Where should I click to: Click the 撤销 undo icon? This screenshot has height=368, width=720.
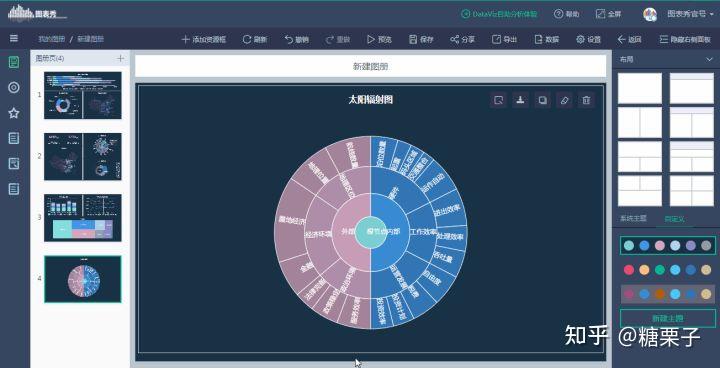(x=289, y=40)
